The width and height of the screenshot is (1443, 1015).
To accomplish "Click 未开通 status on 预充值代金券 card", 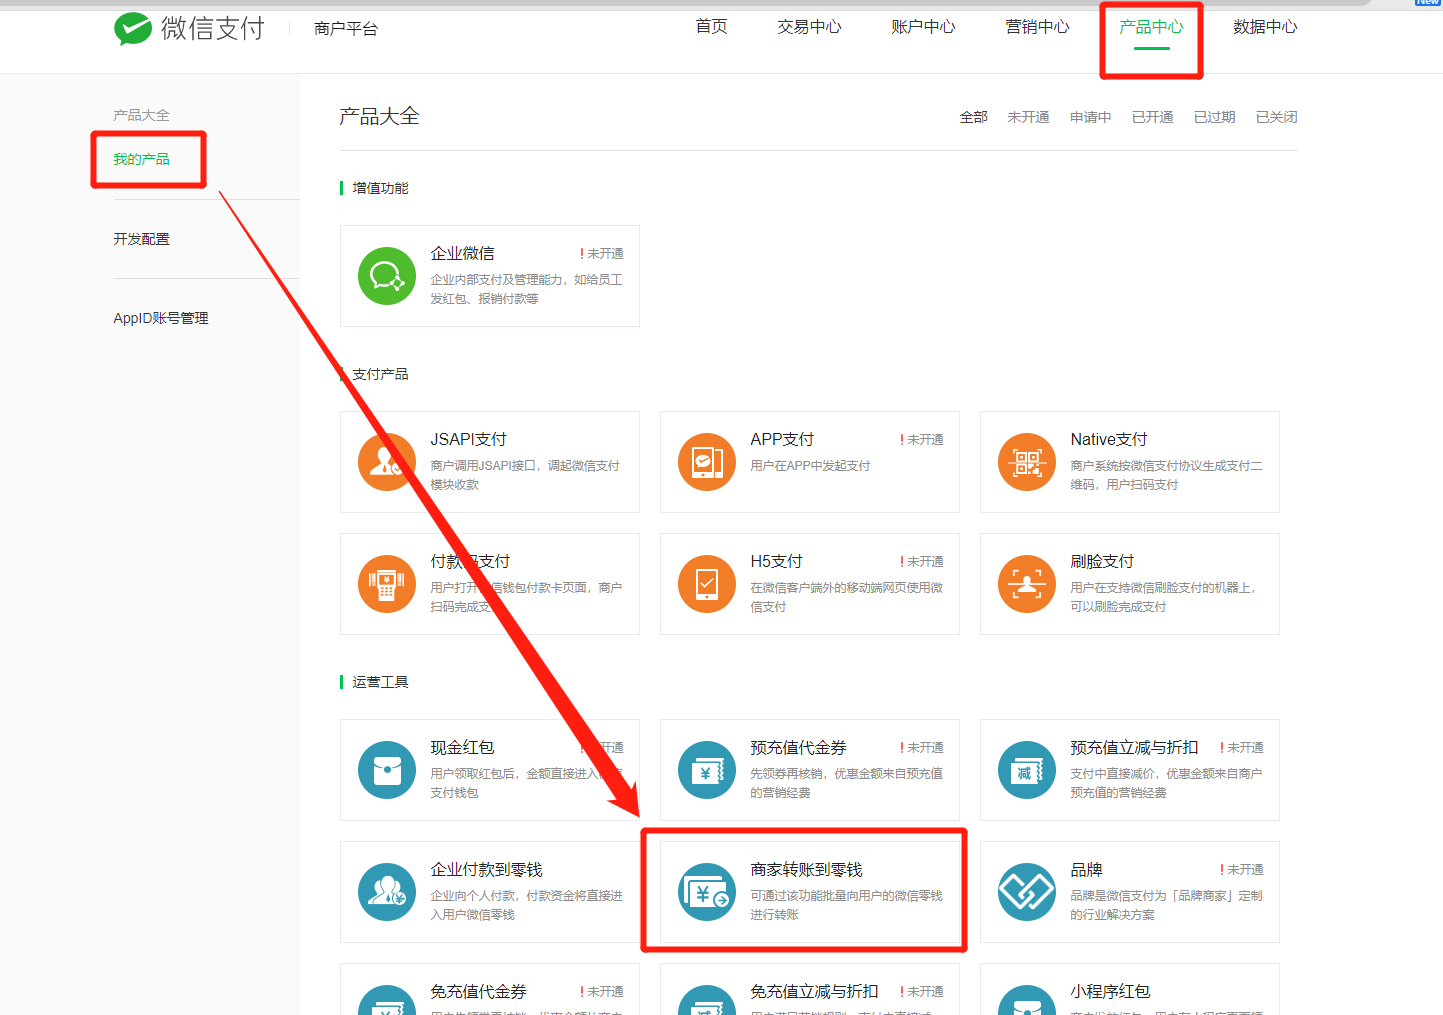I will (922, 748).
